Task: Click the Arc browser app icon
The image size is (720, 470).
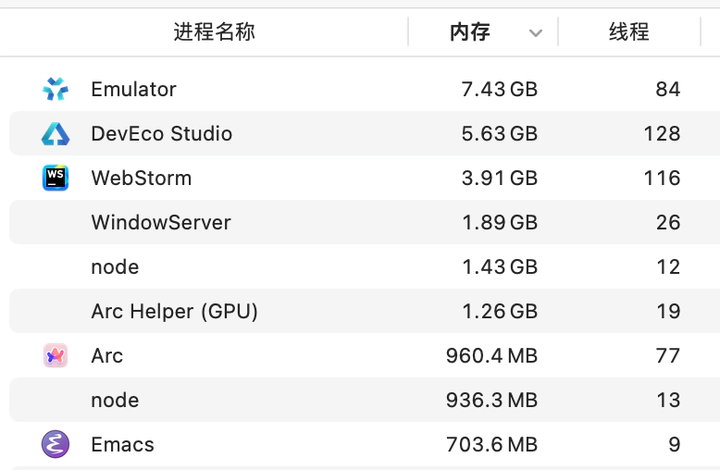Action: click(55, 356)
